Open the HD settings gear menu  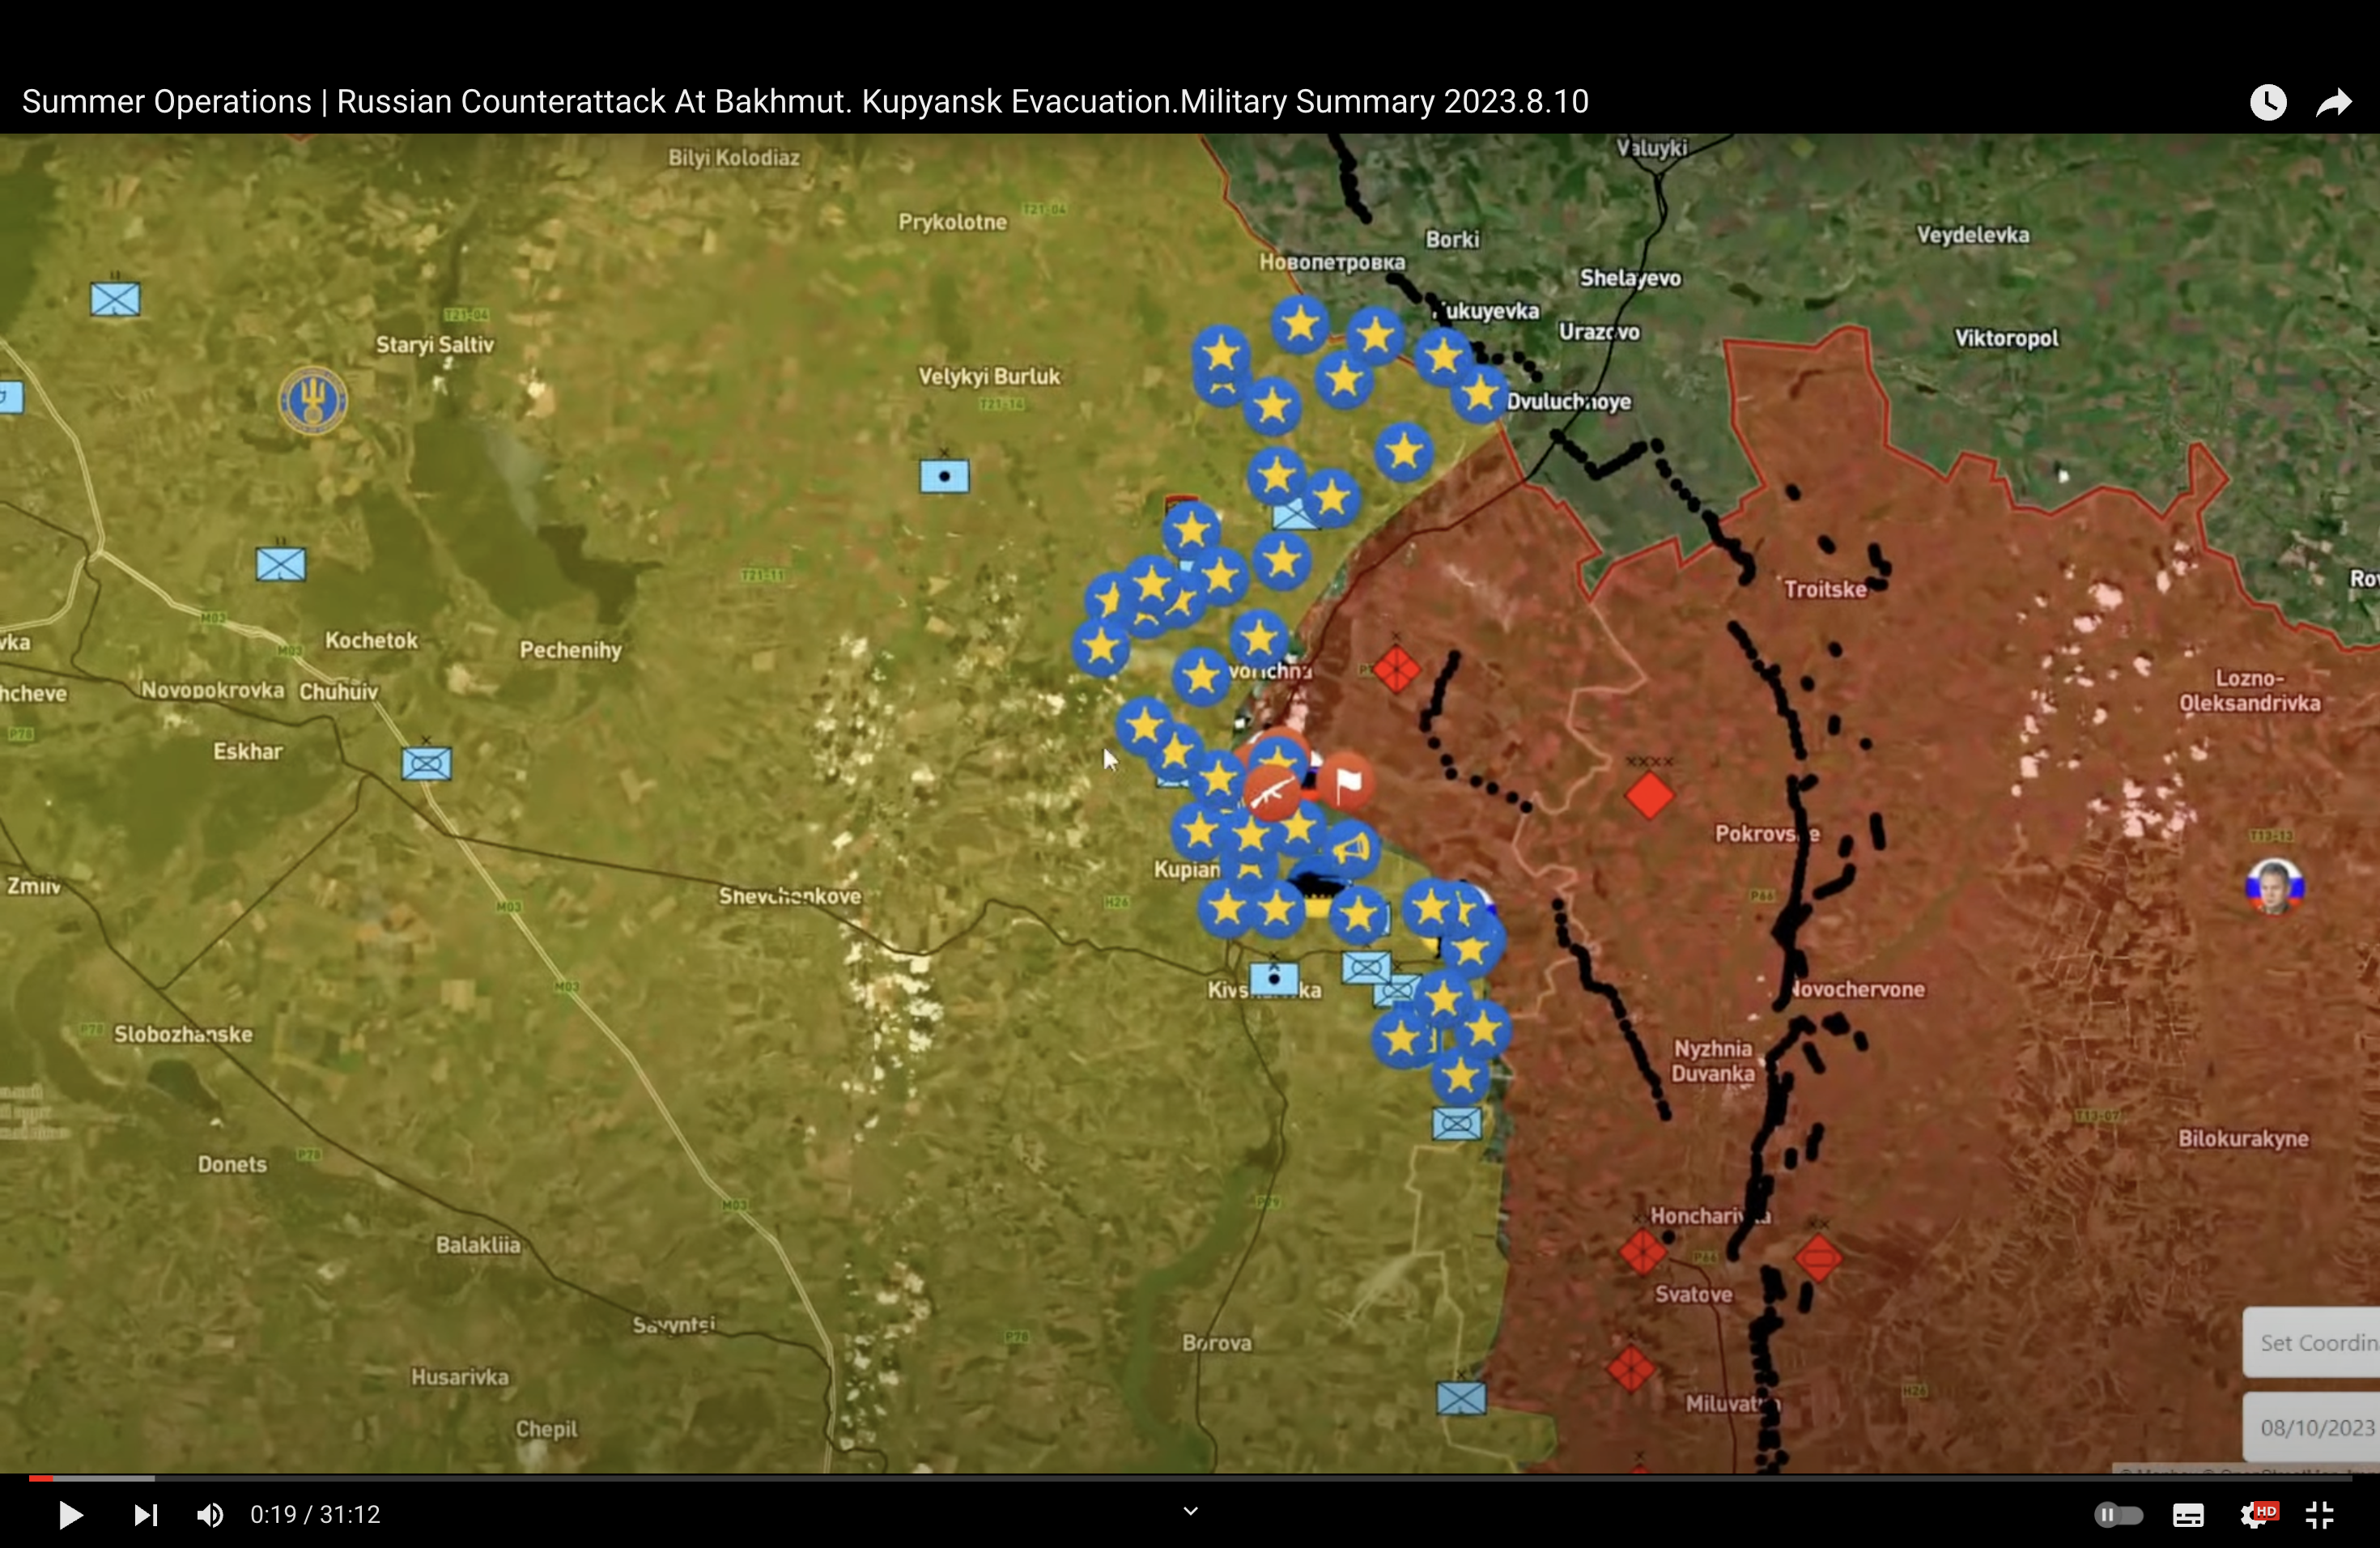pyautogui.click(x=2255, y=1515)
